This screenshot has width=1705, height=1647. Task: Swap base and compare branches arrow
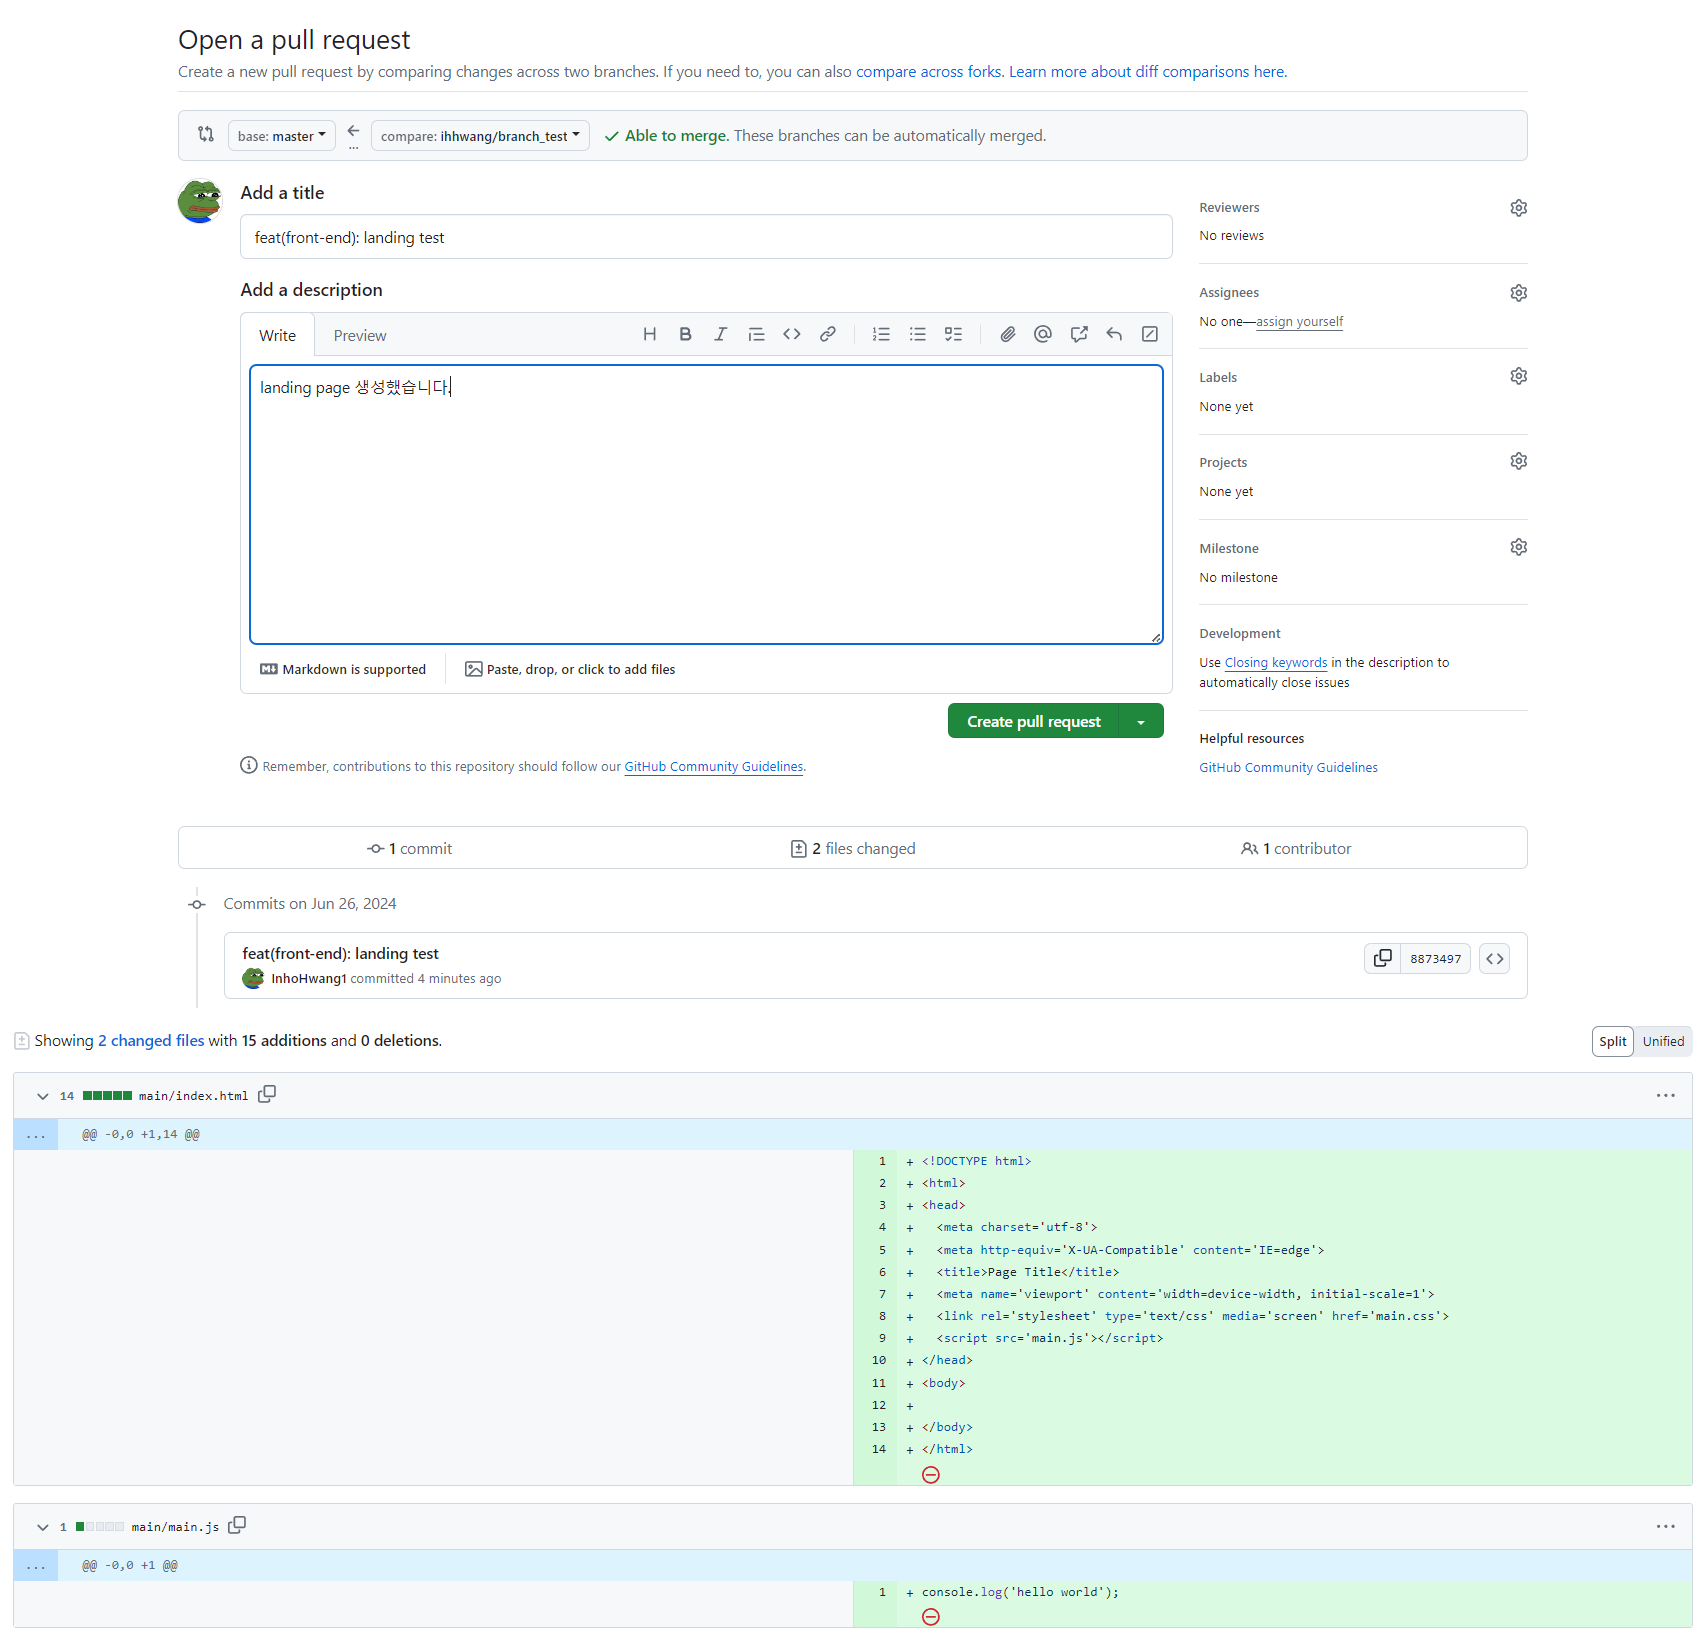(x=353, y=132)
